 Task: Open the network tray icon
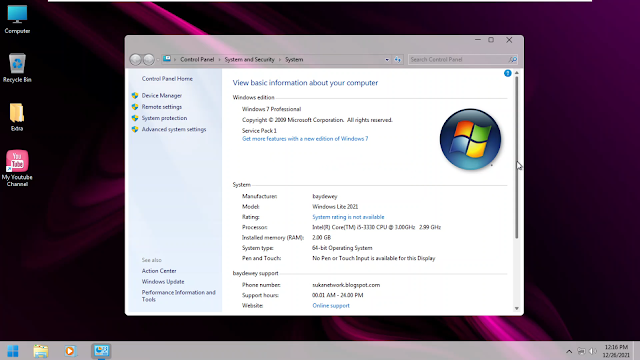pos(581,351)
